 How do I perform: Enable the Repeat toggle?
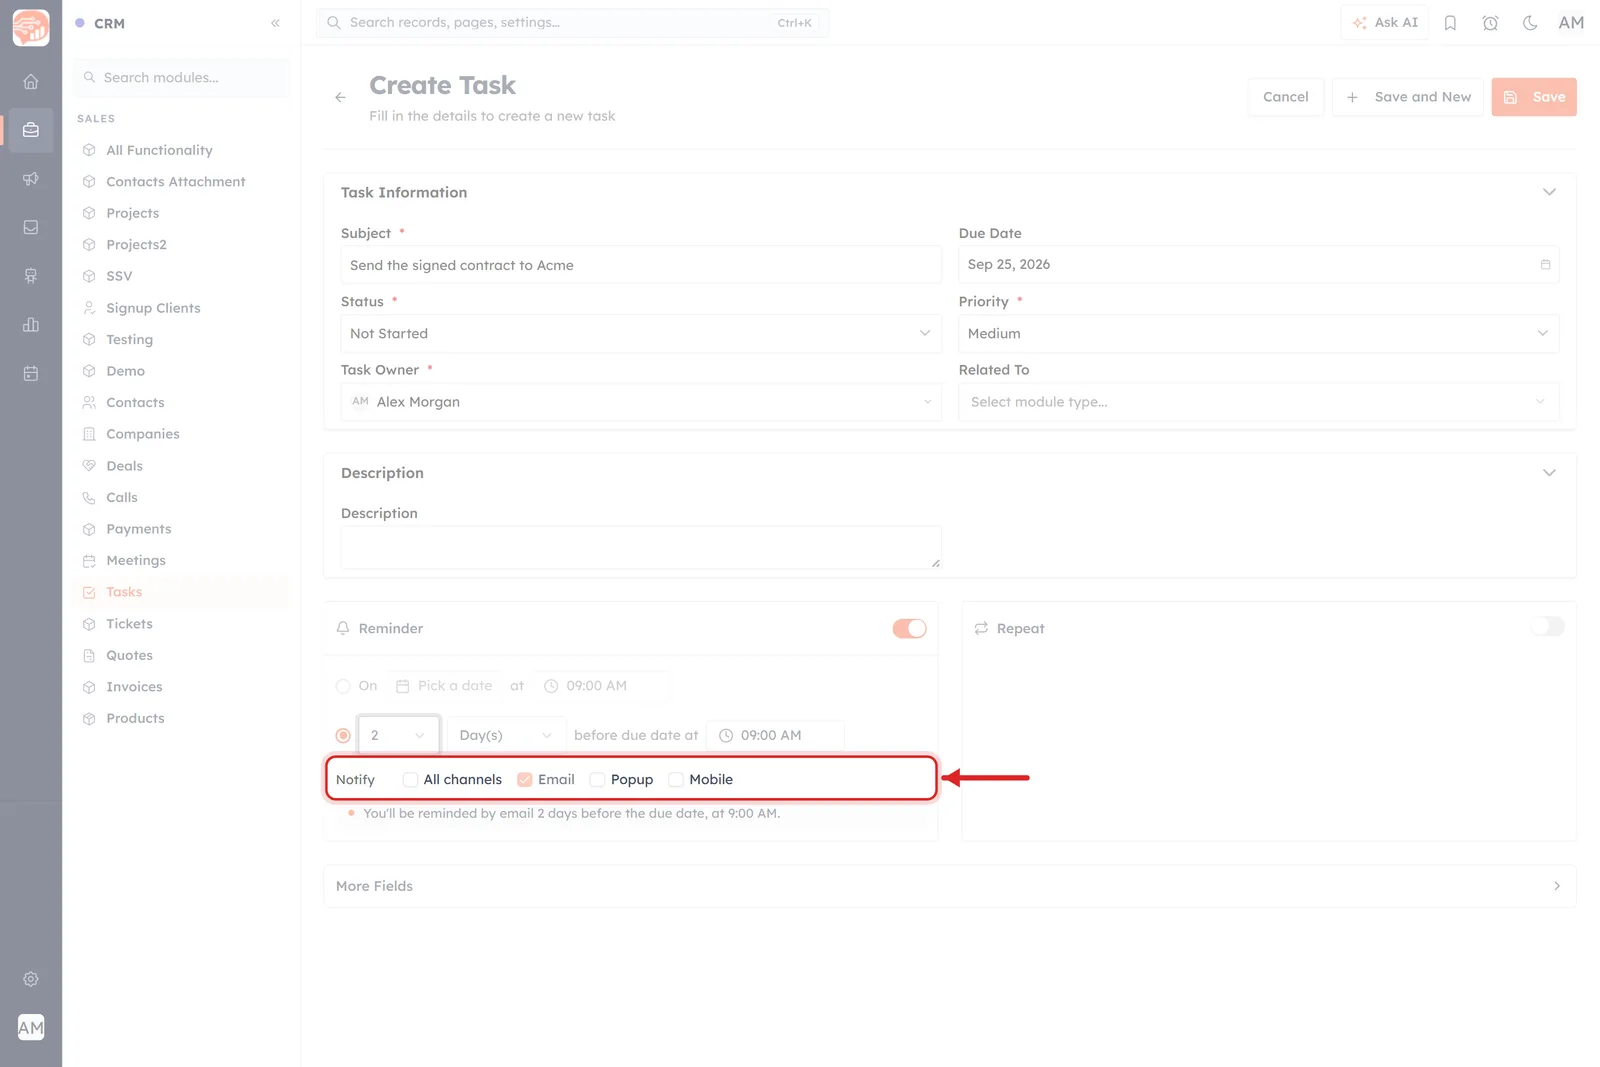pyautogui.click(x=1547, y=627)
